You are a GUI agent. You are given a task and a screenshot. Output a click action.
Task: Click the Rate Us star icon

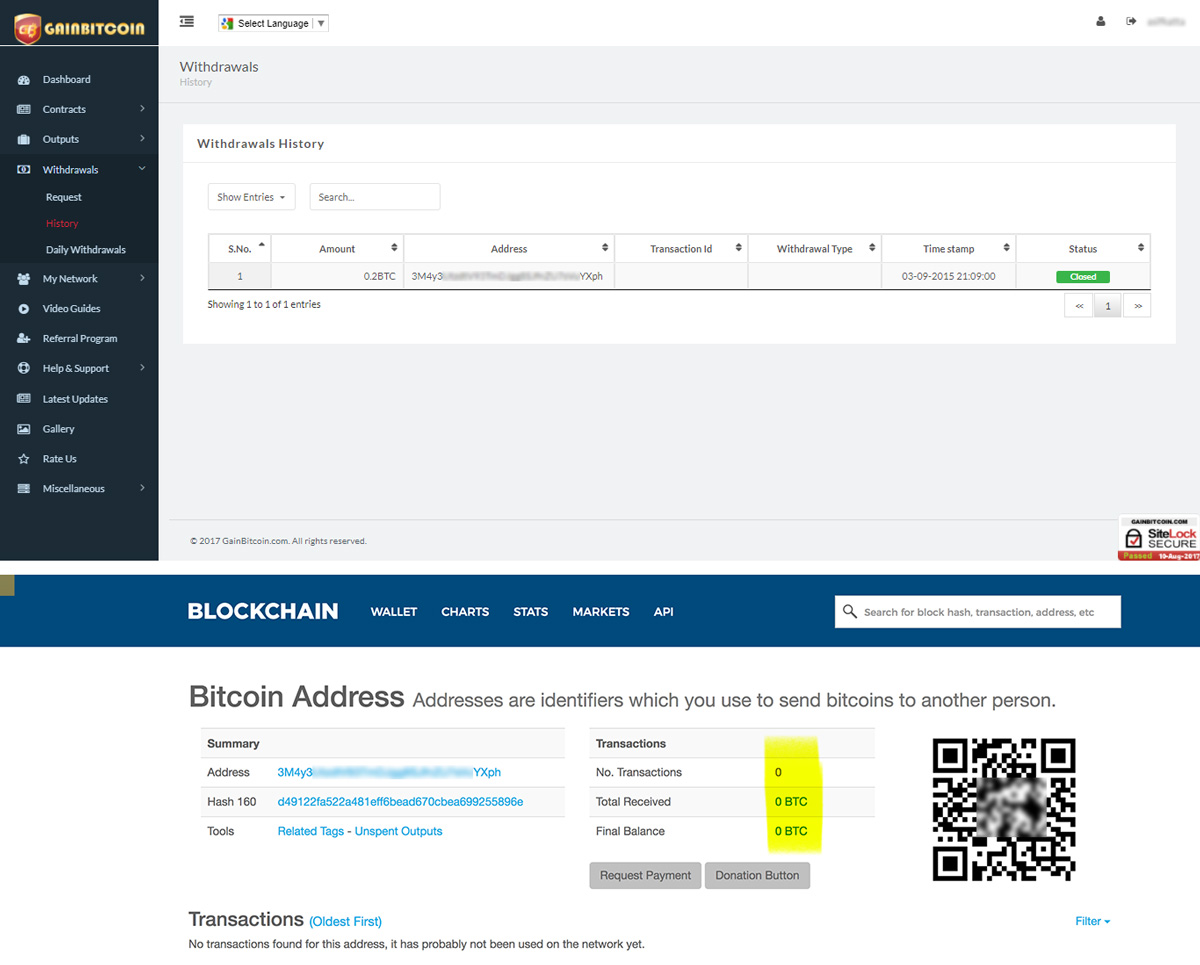tap(24, 459)
